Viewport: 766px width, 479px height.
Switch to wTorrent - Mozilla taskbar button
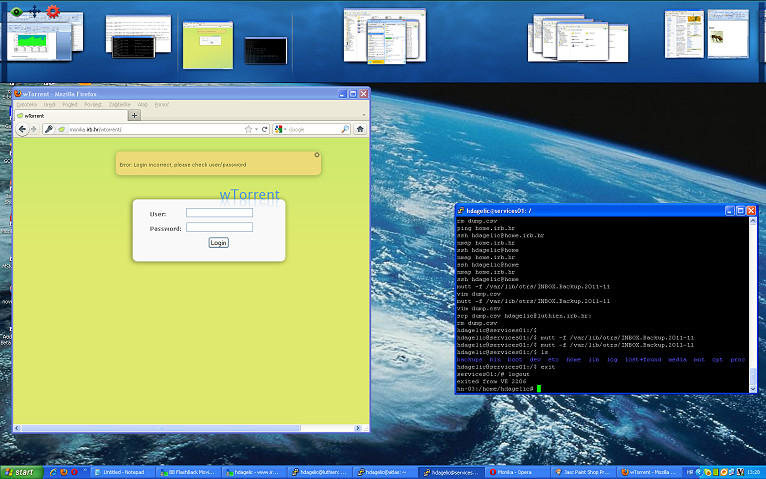(x=649, y=472)
